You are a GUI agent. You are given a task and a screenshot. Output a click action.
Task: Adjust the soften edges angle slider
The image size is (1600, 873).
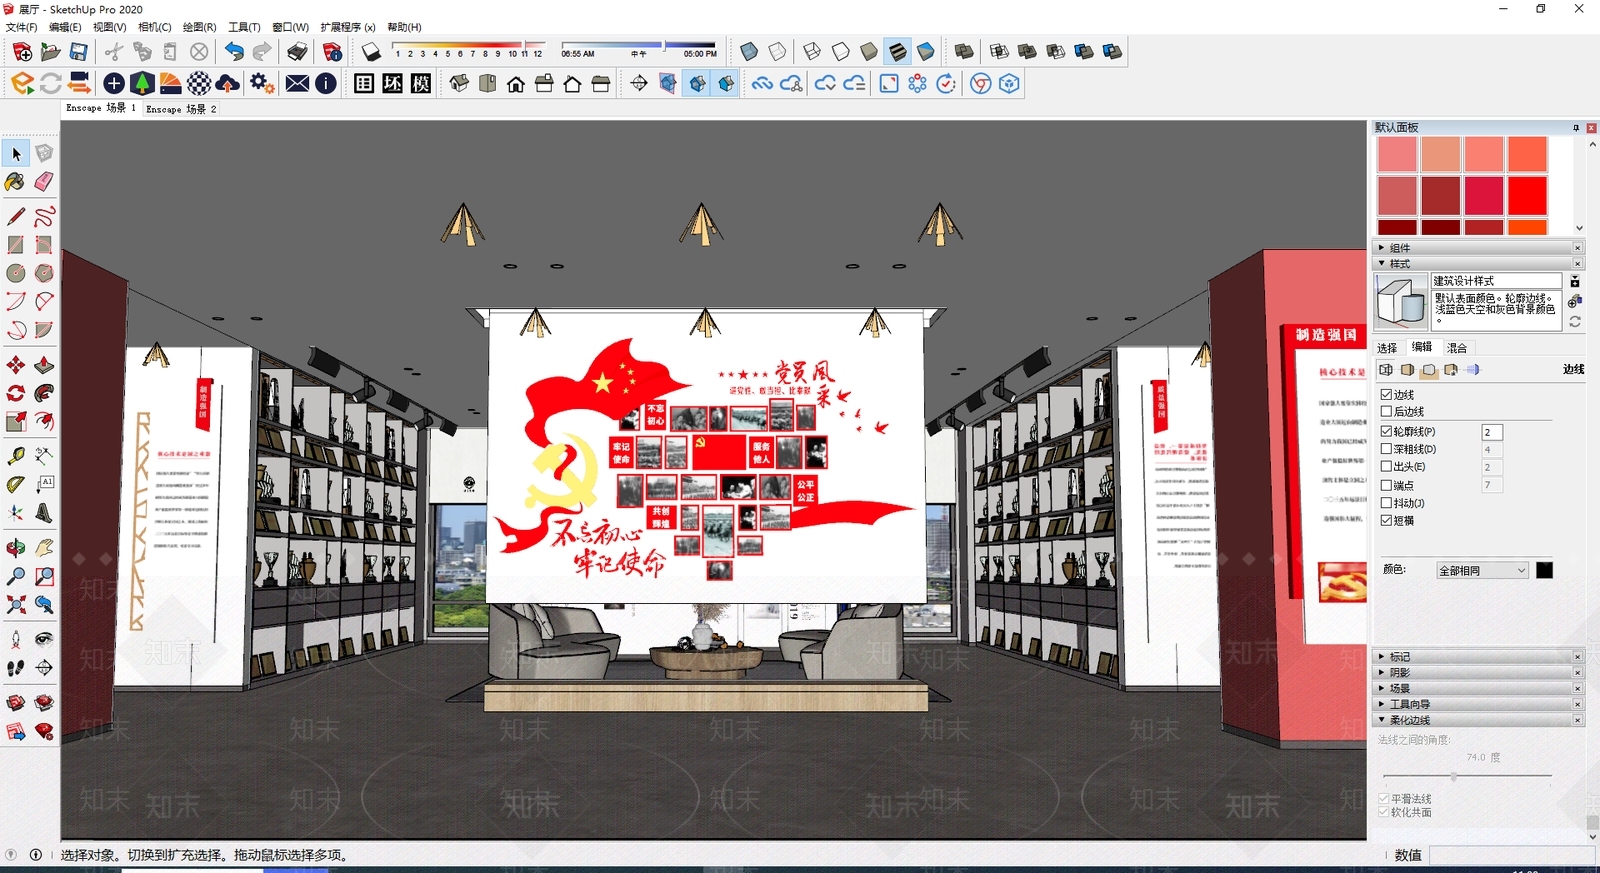point(1454,776)
